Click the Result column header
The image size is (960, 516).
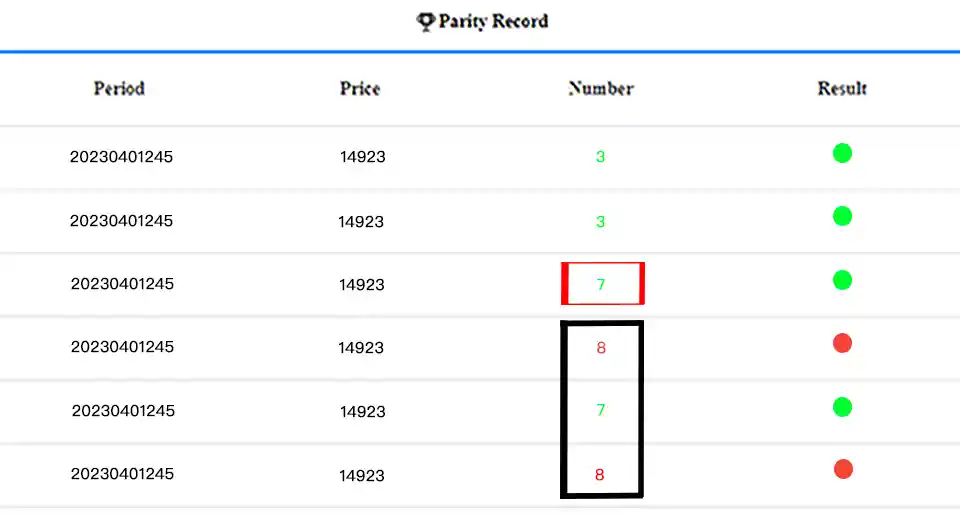pos(842,88)
